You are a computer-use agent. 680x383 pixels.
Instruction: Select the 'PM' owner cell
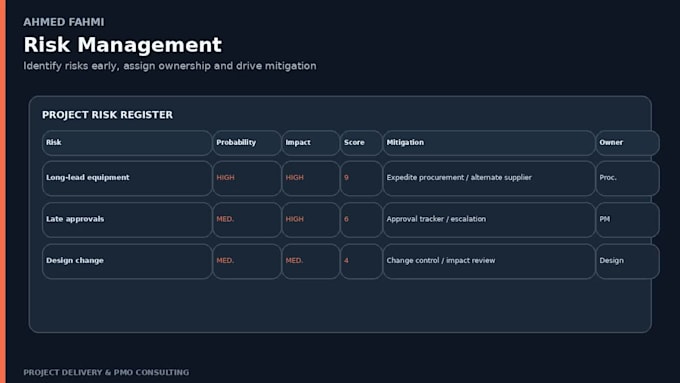coord(628,220)
